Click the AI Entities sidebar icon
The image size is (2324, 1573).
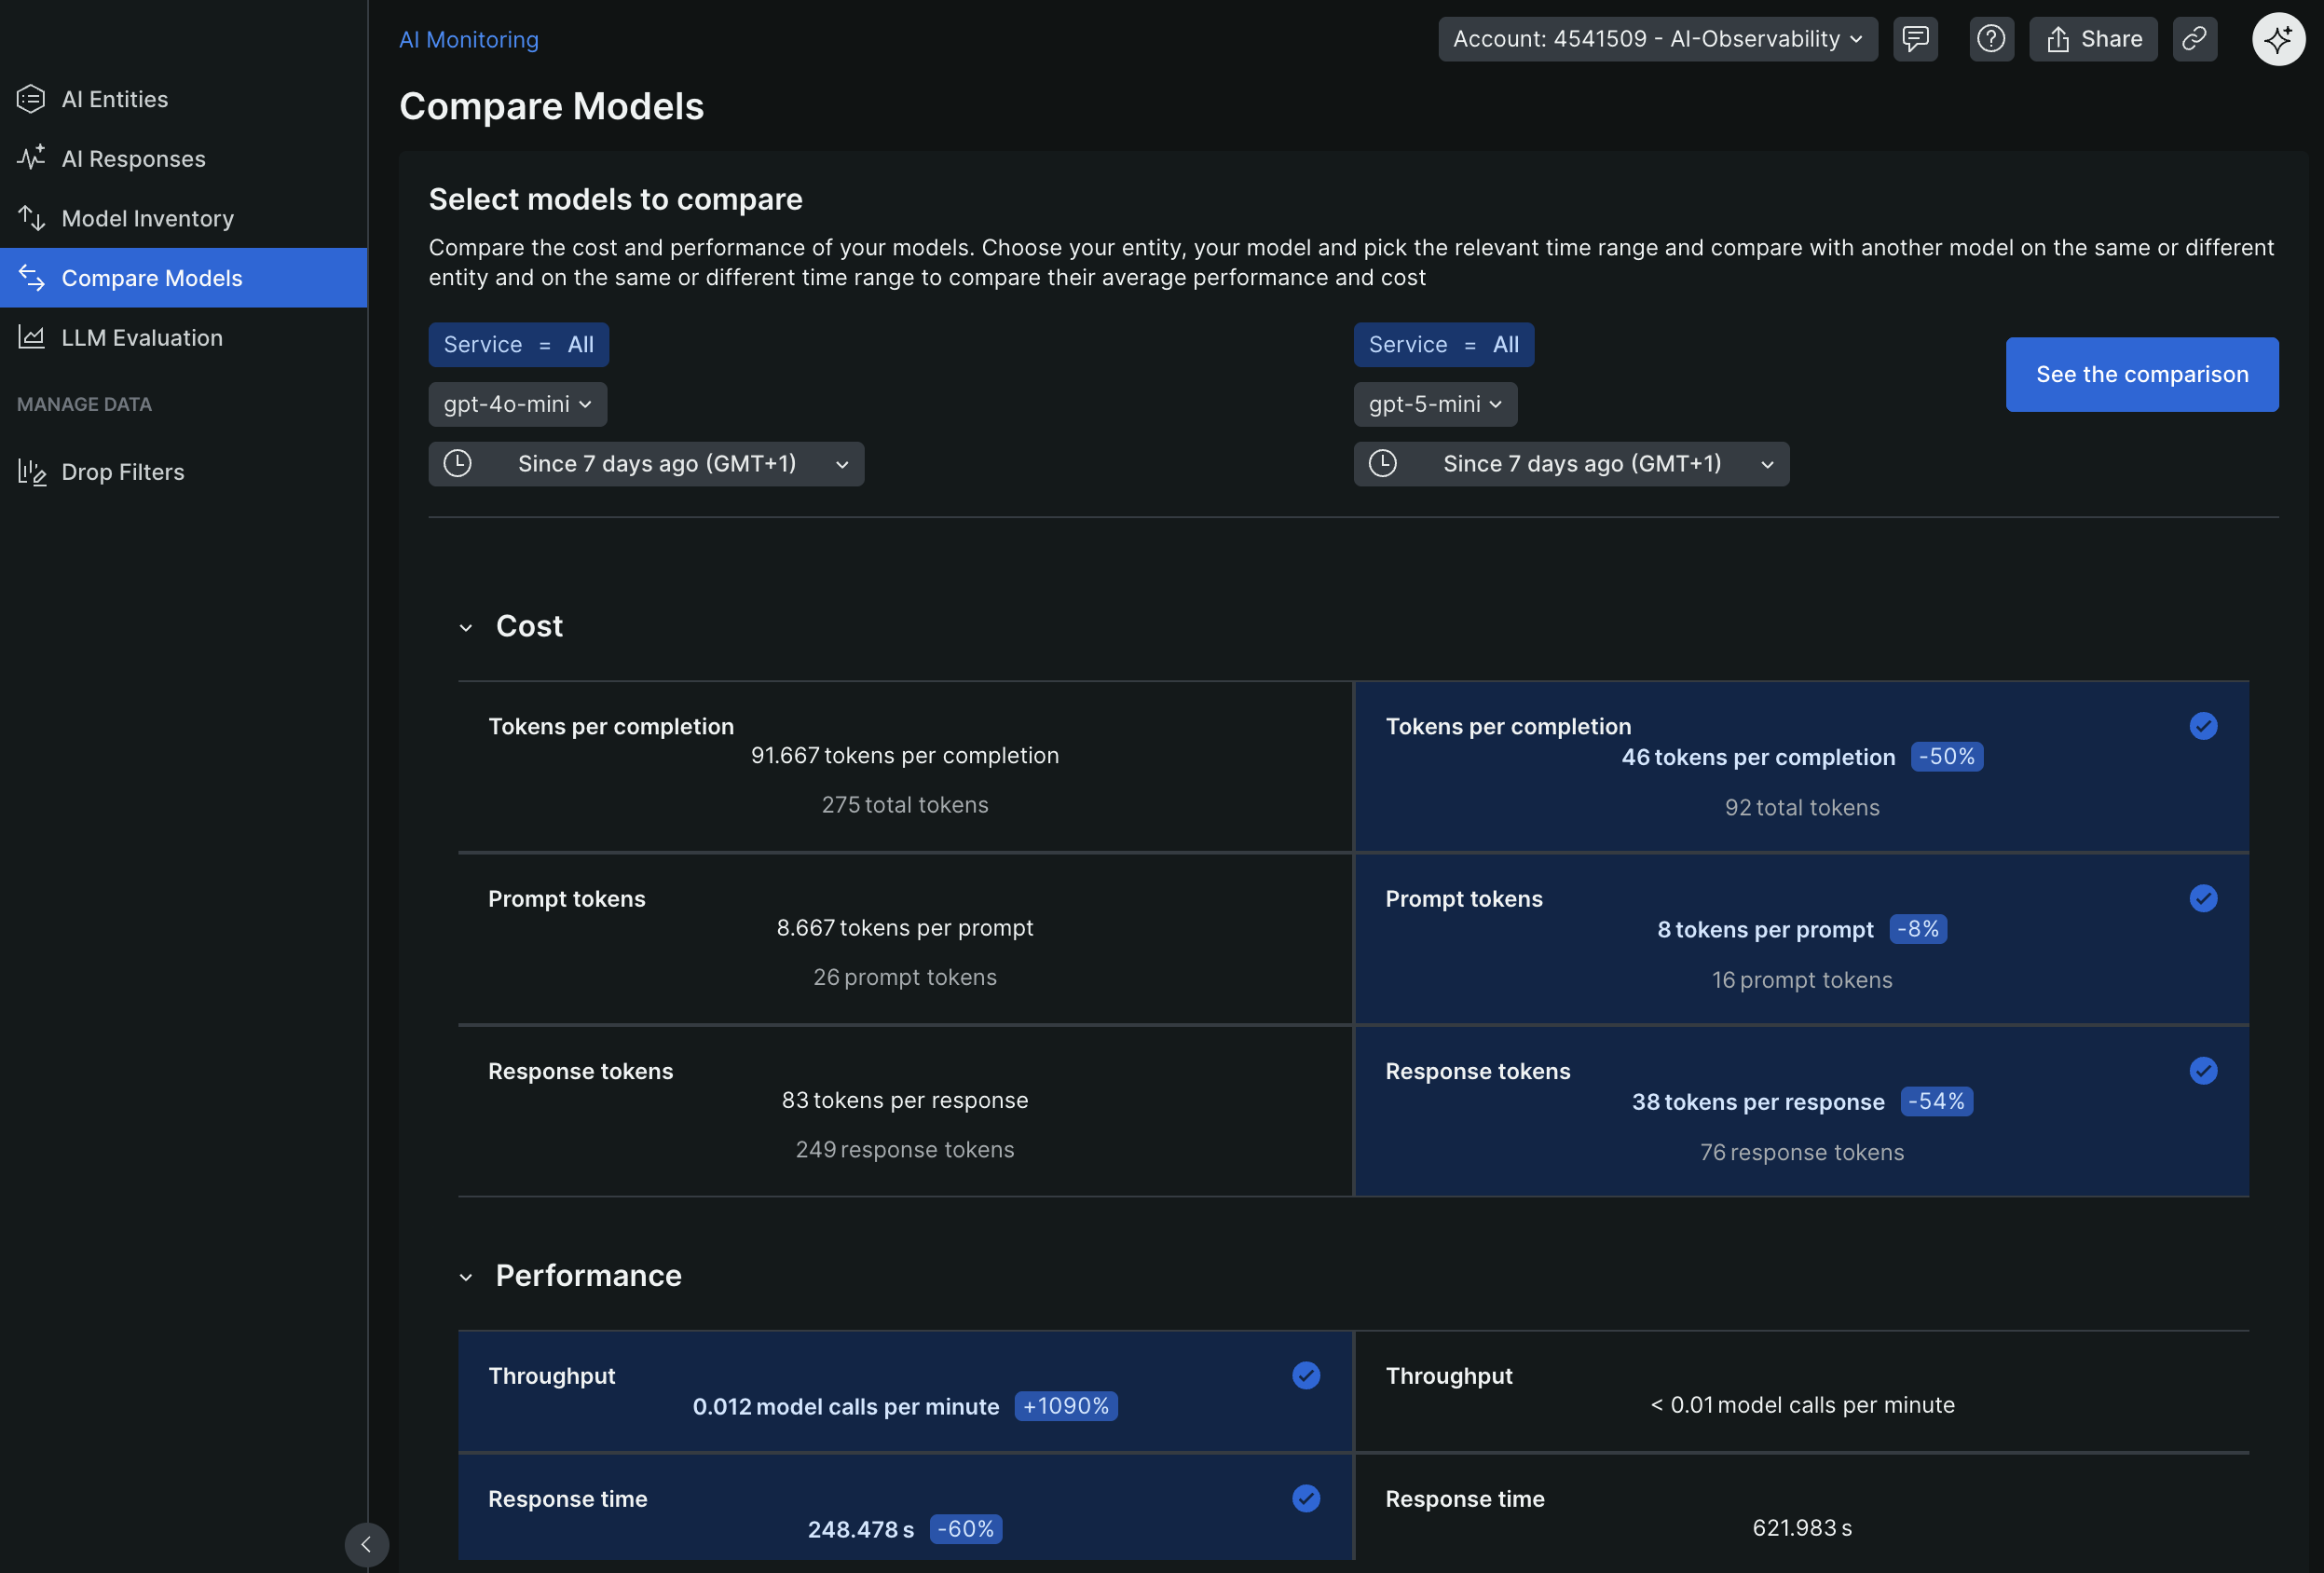31,99
